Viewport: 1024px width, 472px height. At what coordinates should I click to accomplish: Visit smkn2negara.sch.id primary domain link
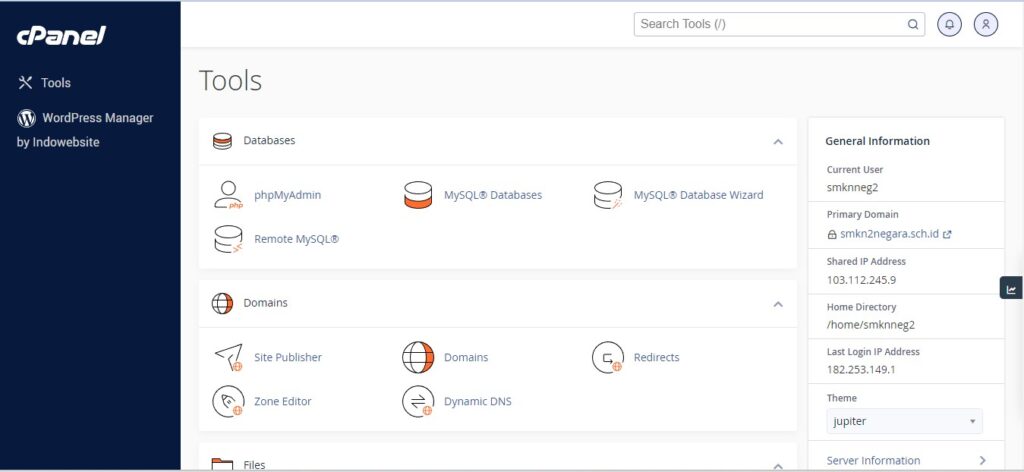889,234
